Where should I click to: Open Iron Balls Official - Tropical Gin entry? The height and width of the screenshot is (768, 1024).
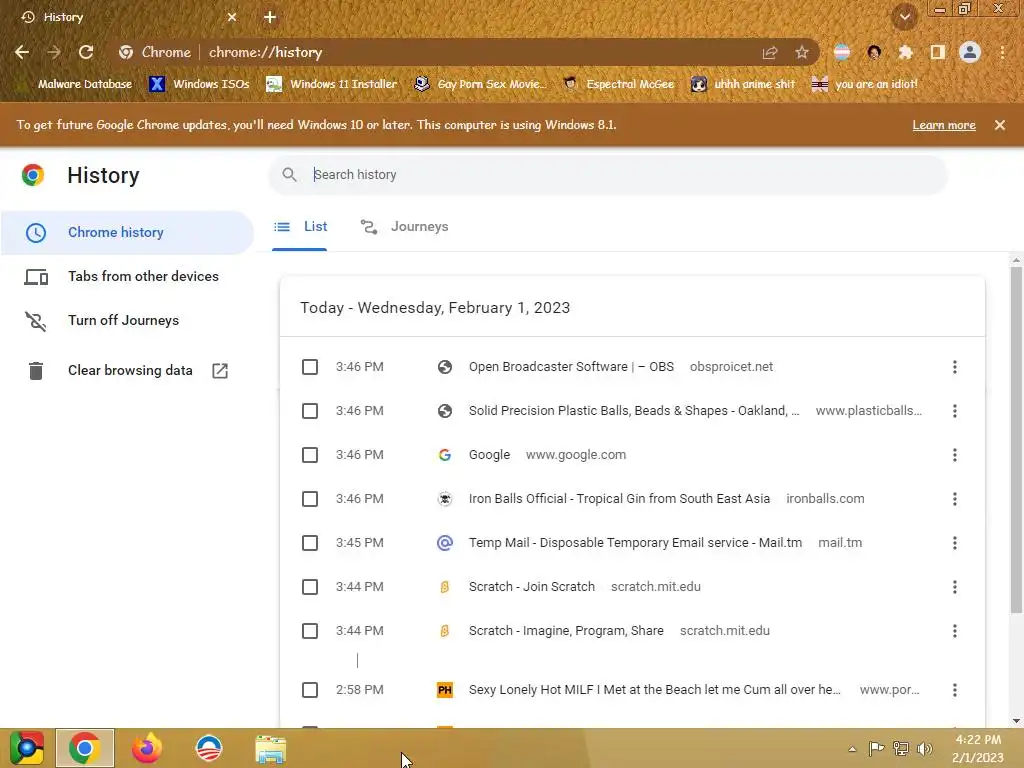point(619,499)
